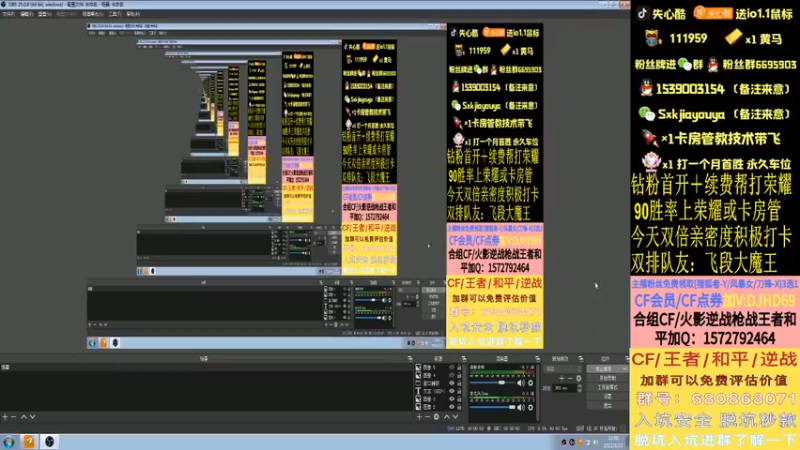Switch to OBS Studio from the taskbar
800x450 pixels.
tap(49, 441)
